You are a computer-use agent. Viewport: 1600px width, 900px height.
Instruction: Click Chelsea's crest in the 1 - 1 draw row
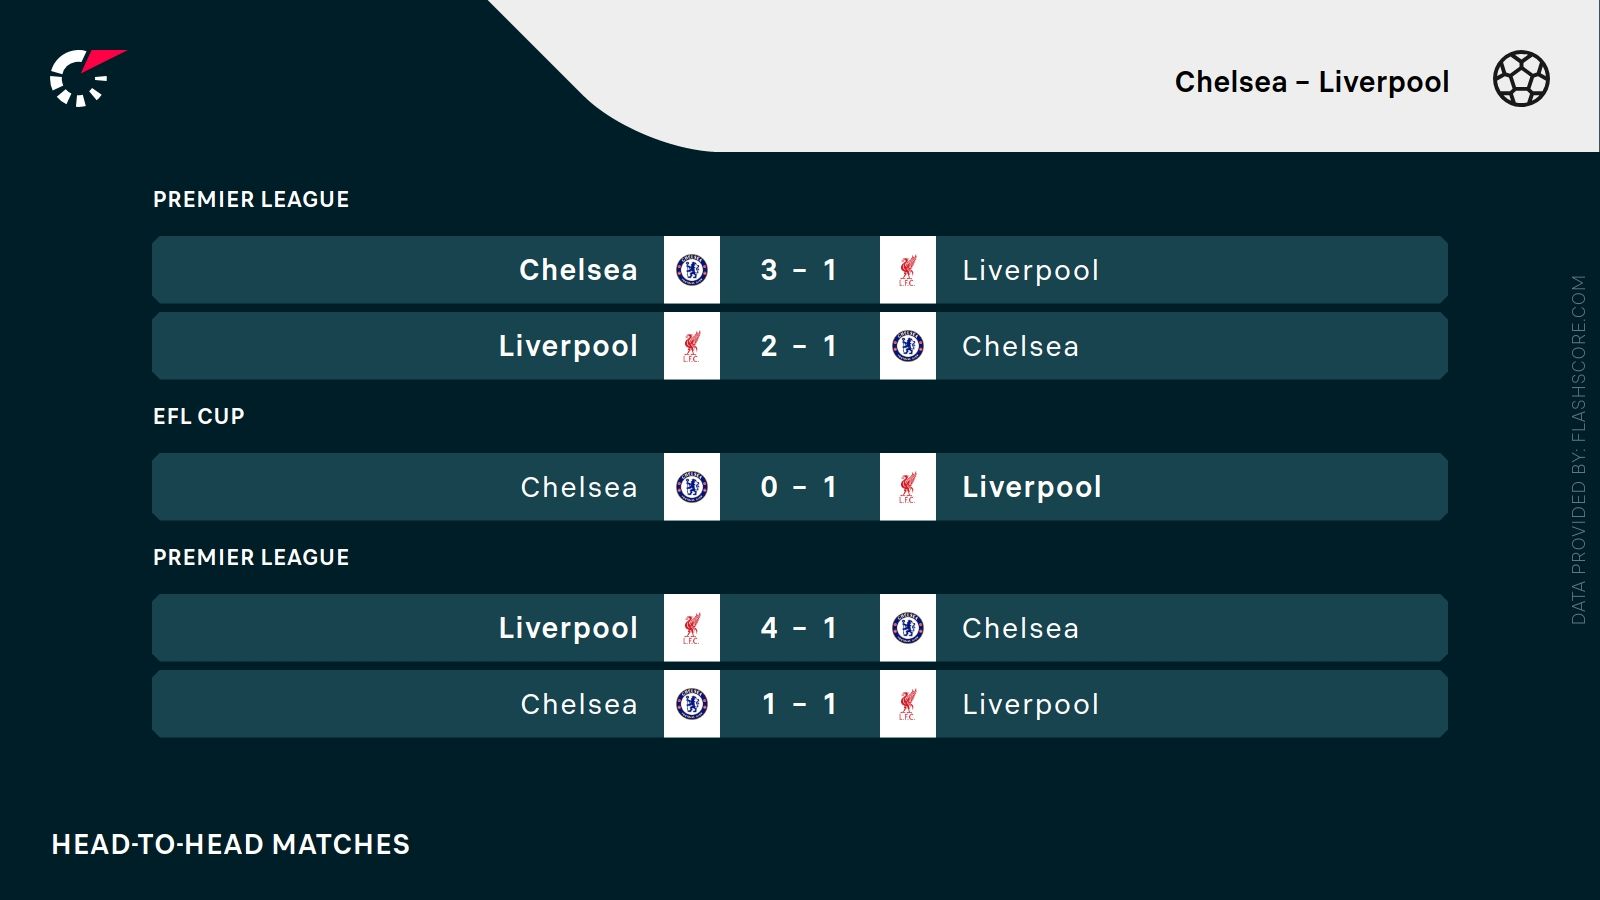692,704
